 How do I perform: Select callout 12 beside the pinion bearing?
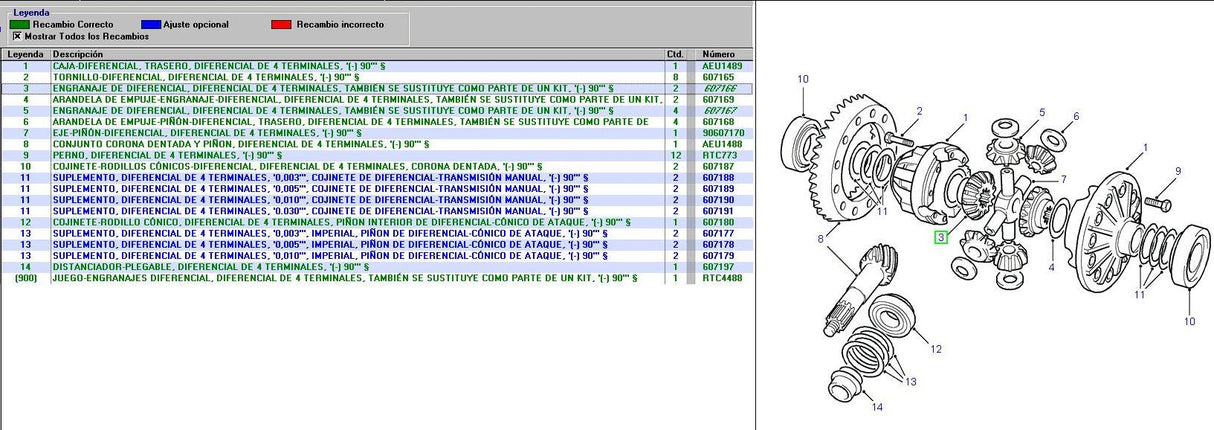tap(935, 349)
